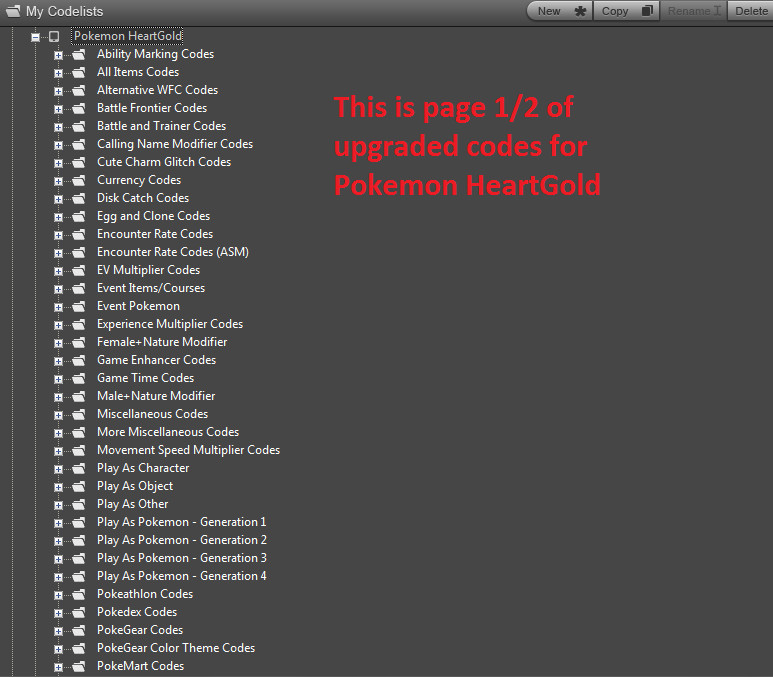The height and width of the screenshot is (677, 773).
Task: Expand the Egg and Clone Codes folder
Action: [x=58, y=217]
